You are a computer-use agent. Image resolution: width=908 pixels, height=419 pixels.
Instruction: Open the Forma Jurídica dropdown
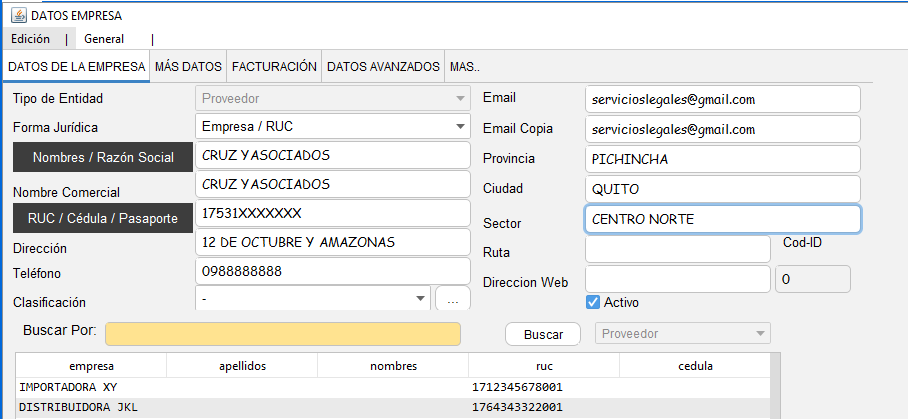(459, 127)
